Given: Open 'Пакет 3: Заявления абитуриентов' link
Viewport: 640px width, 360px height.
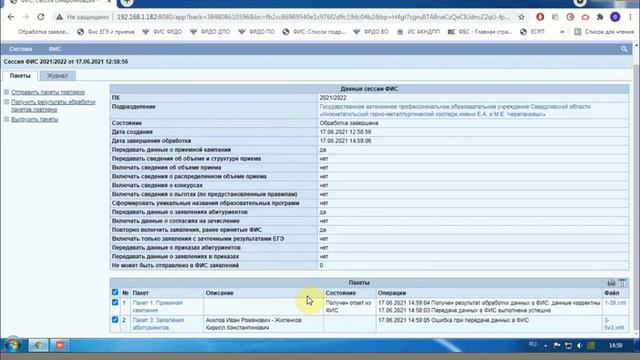Looking at the screenshot, I should [x=158, y=324].
